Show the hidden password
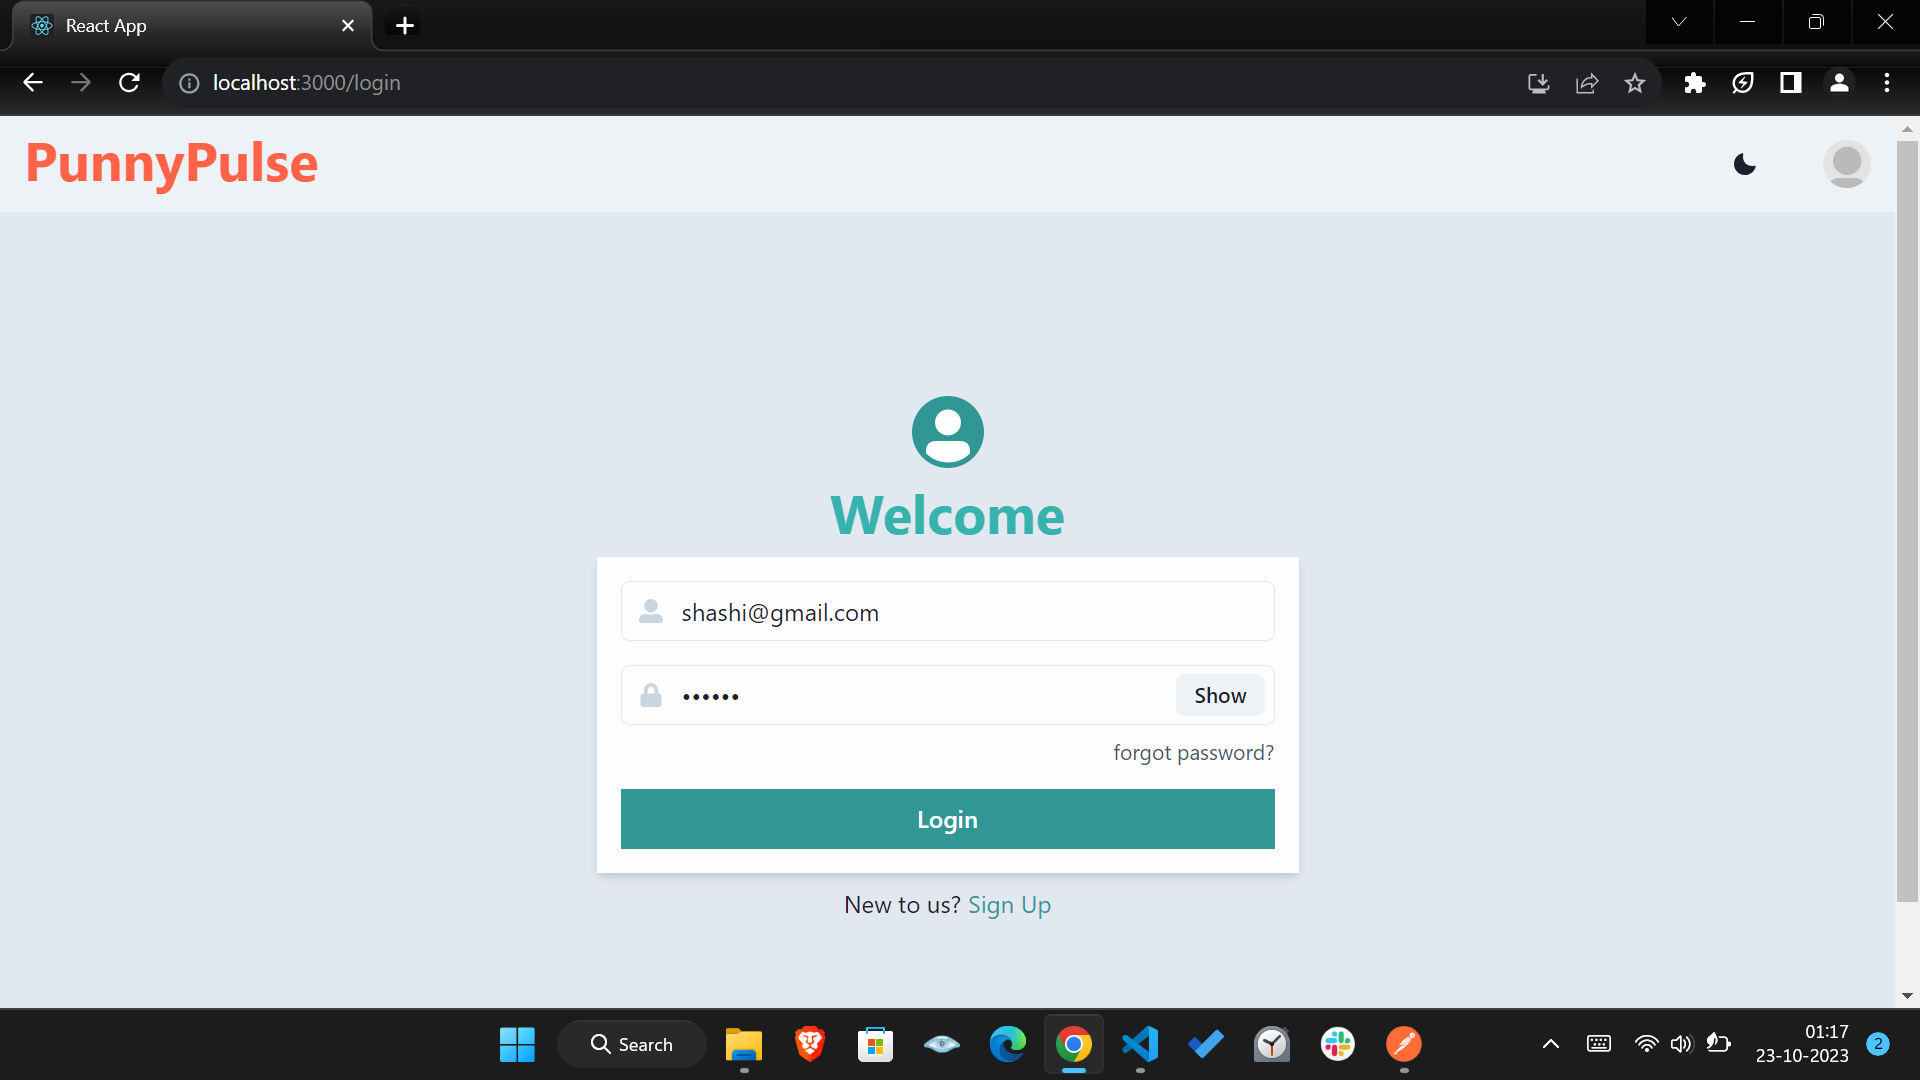Screen dimensions: 1920x1080 (x=1219, y=695)
